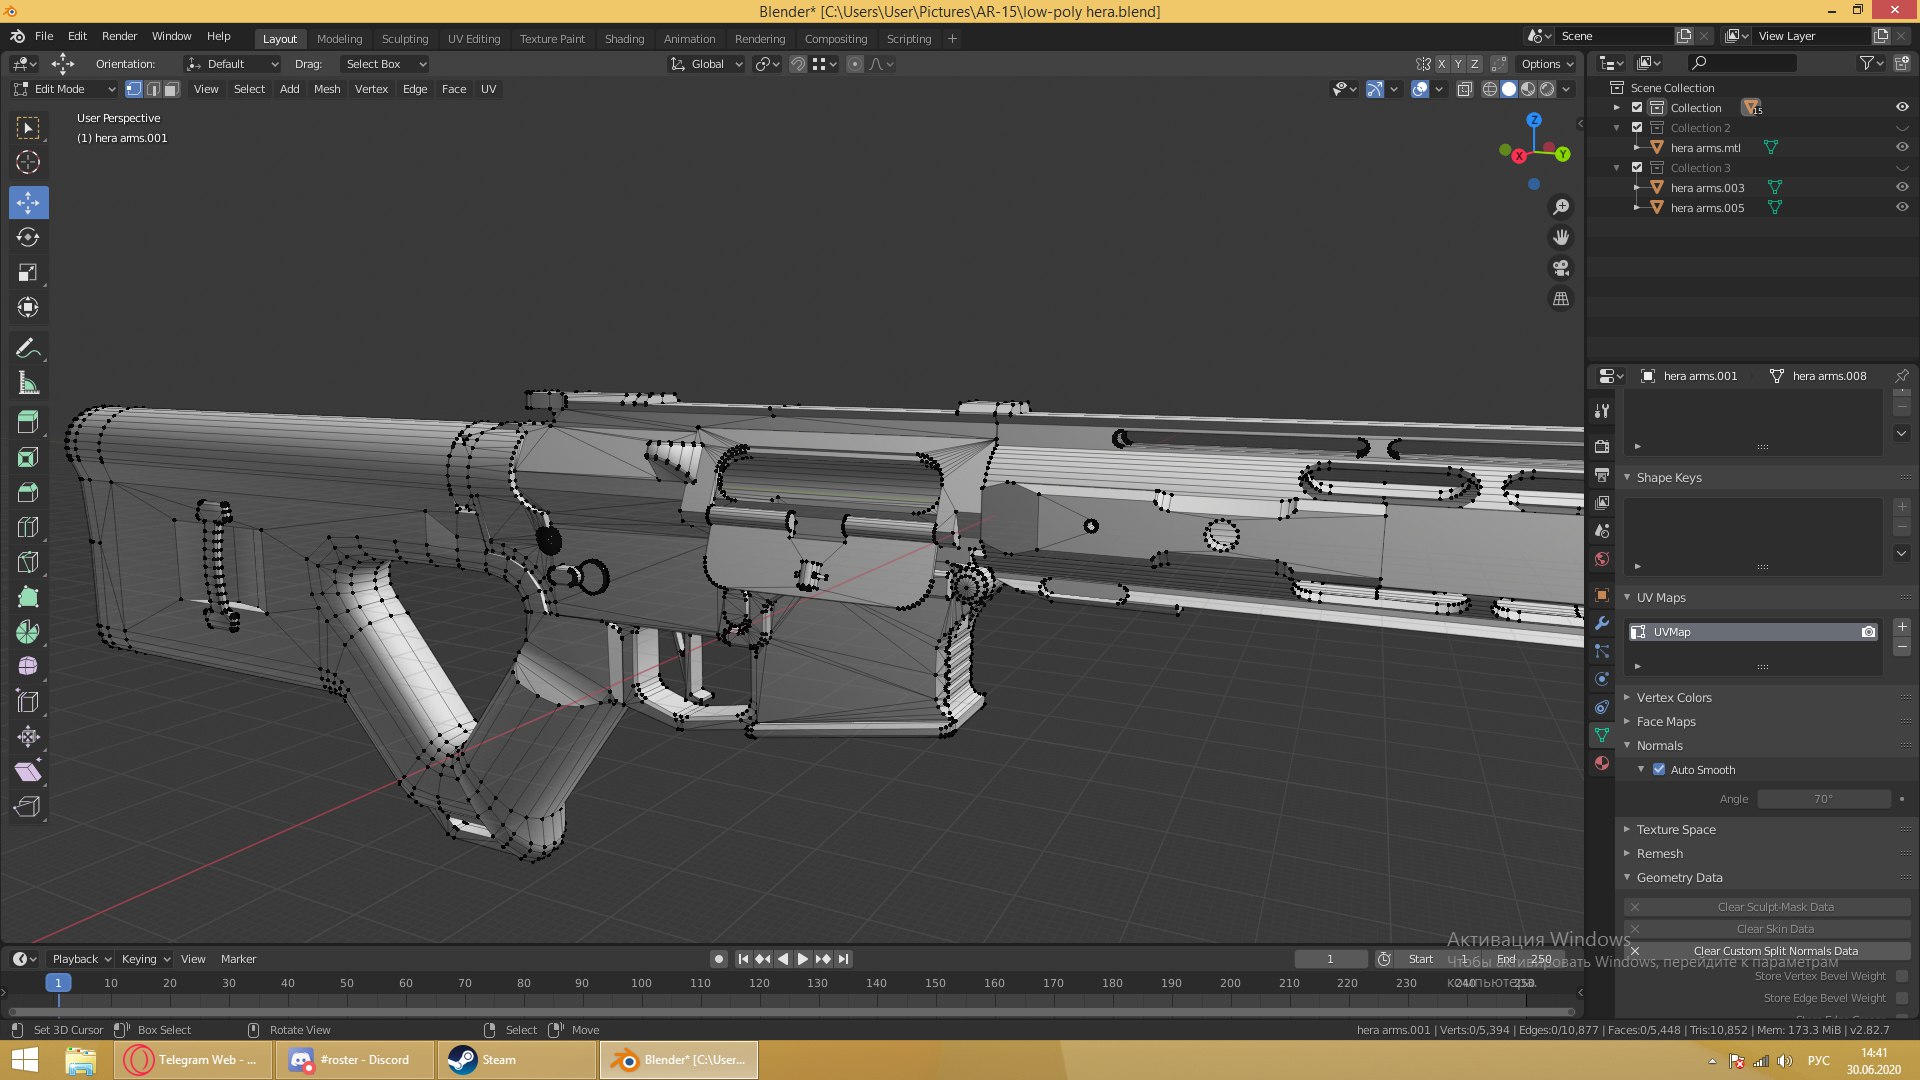
Task: Switch perspective/orthographic grid icon
Action: tap(1561, 299)
